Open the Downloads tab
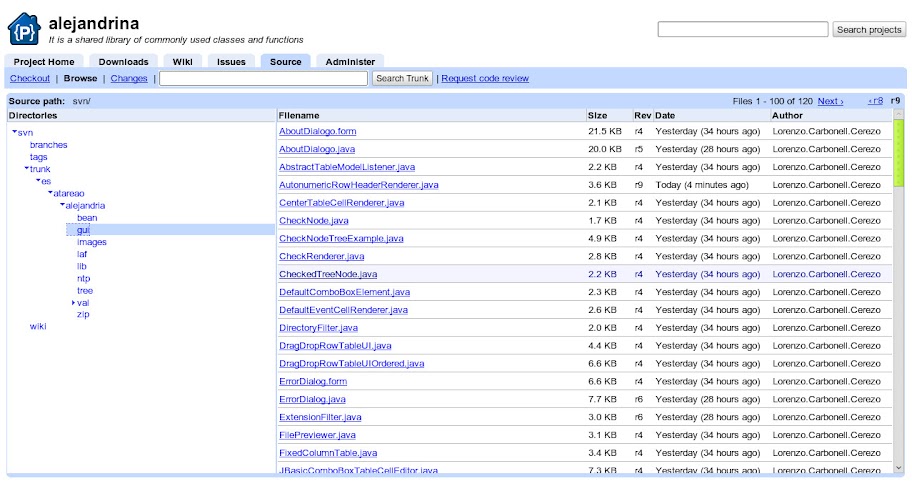 point(123,62)
